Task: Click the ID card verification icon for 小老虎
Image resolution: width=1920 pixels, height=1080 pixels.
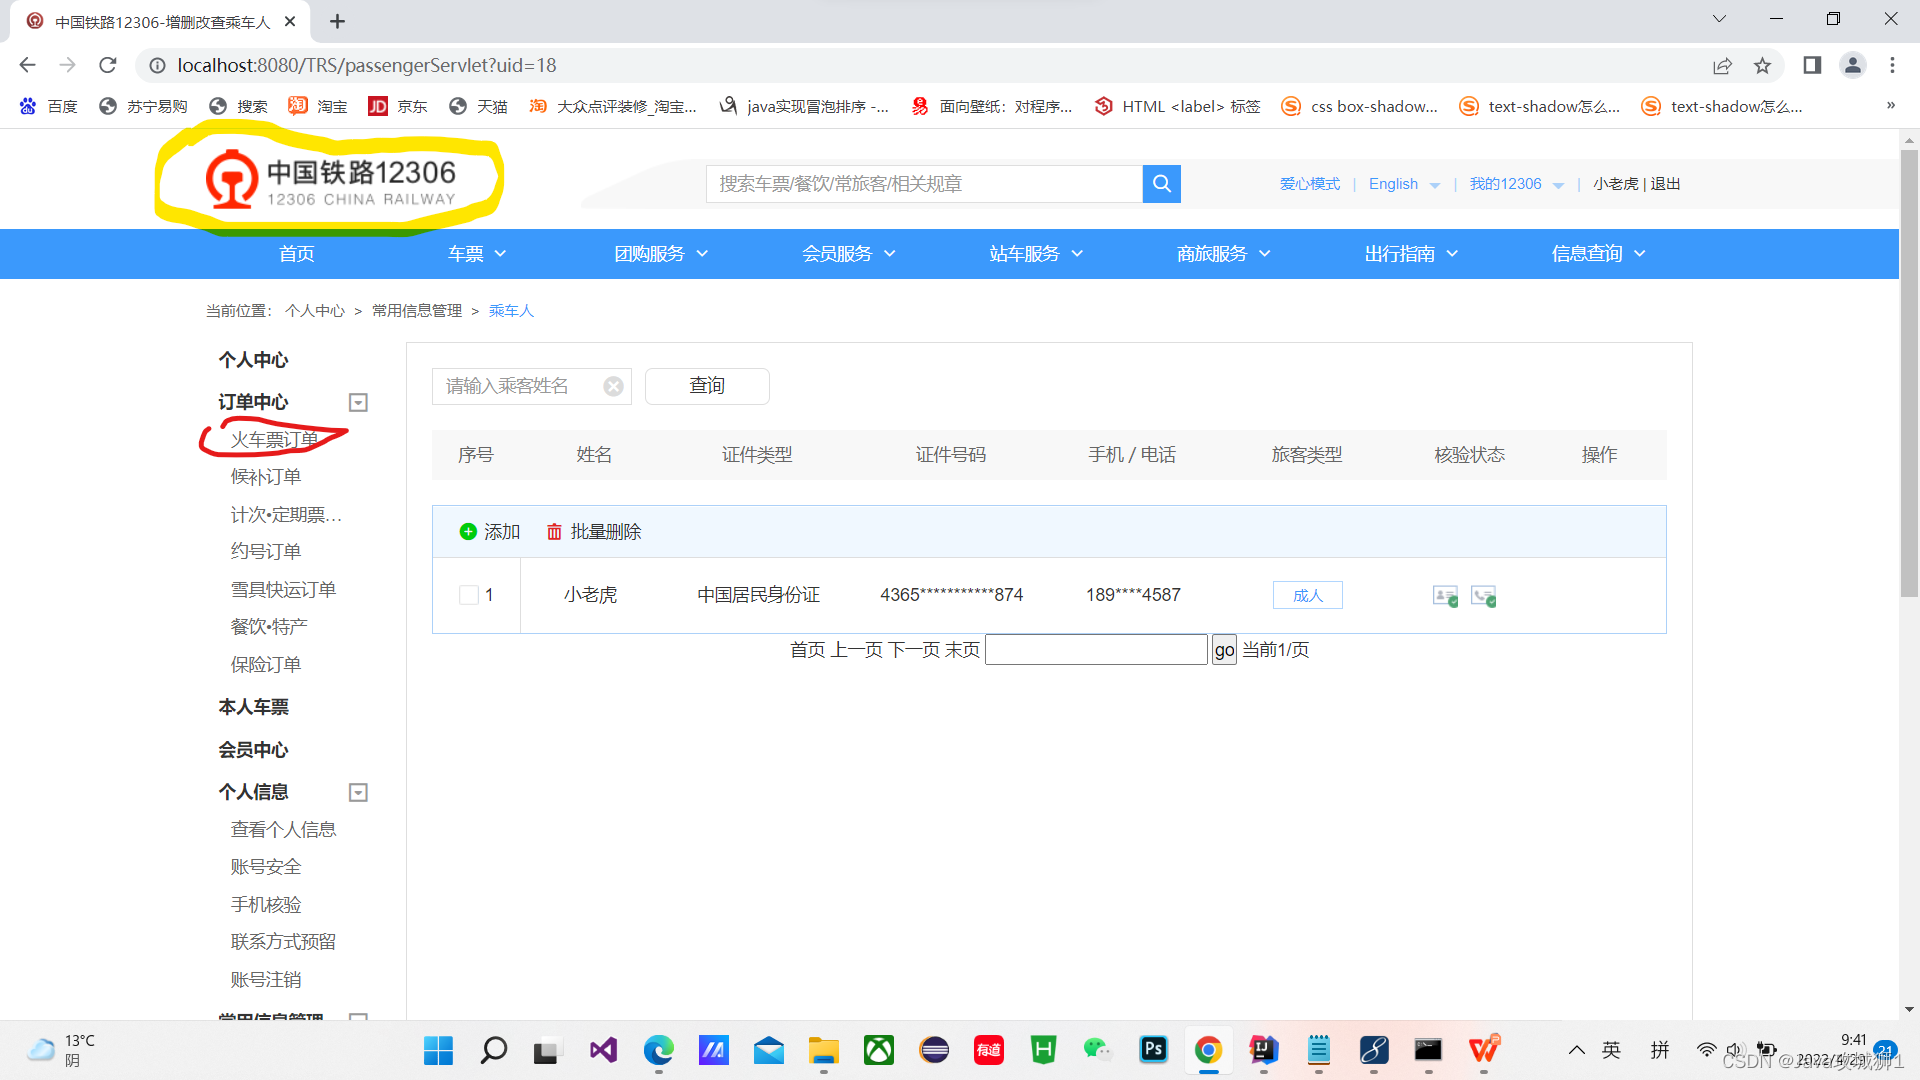Action: coord(1444,595)
